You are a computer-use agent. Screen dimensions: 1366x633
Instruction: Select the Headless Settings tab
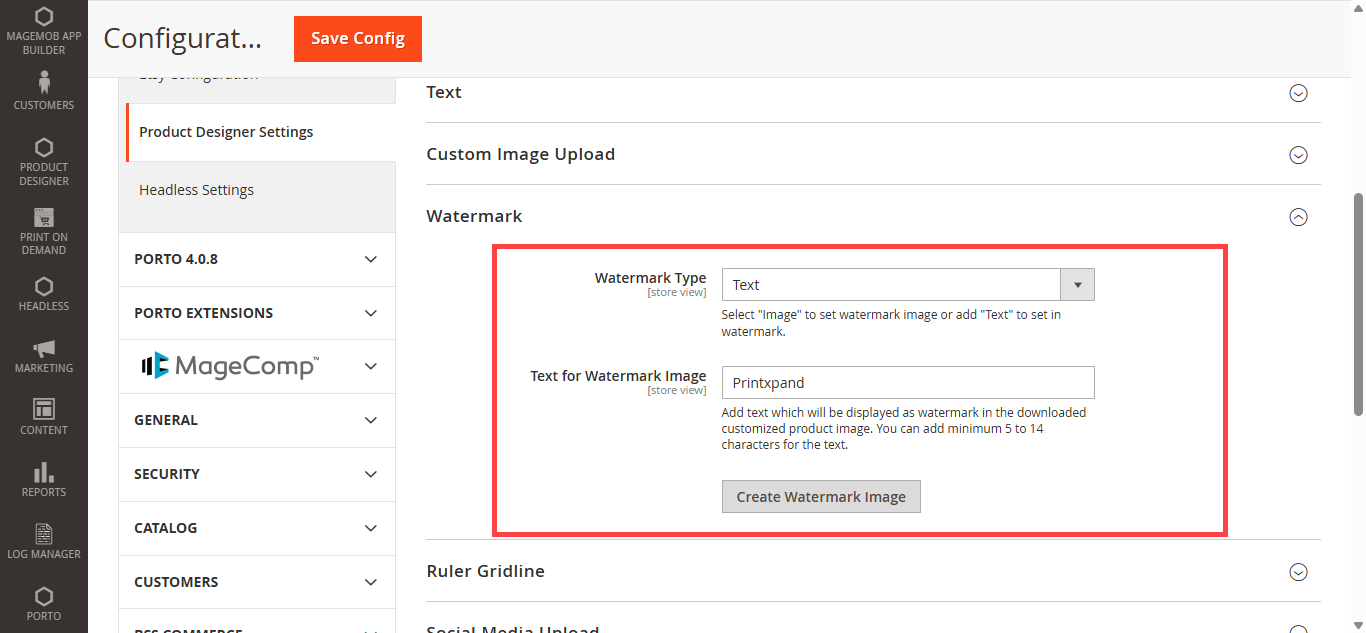point(196,190)
